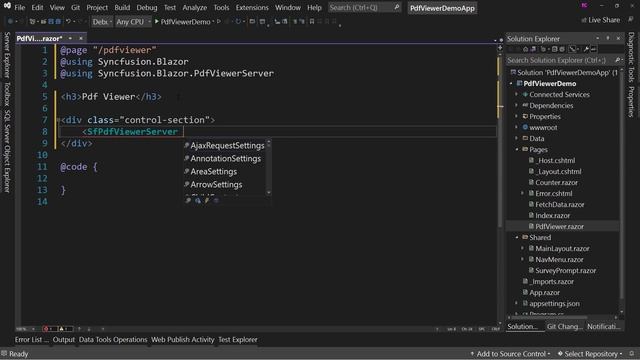Open the Test Explorer tab
Screen dimensions: 640x360
pyautogui.click(x=238, y=340)
